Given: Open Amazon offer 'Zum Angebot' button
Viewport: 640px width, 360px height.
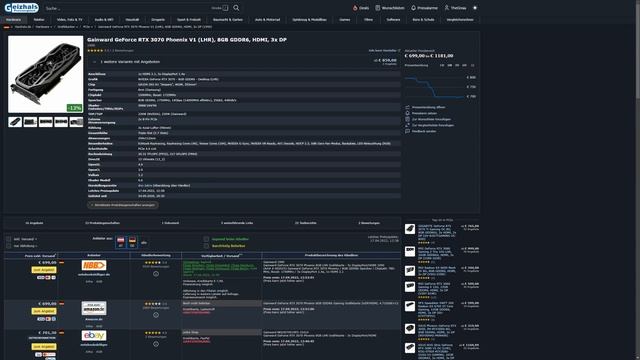Looking at the screenshot, I should [x=44, y=311].
